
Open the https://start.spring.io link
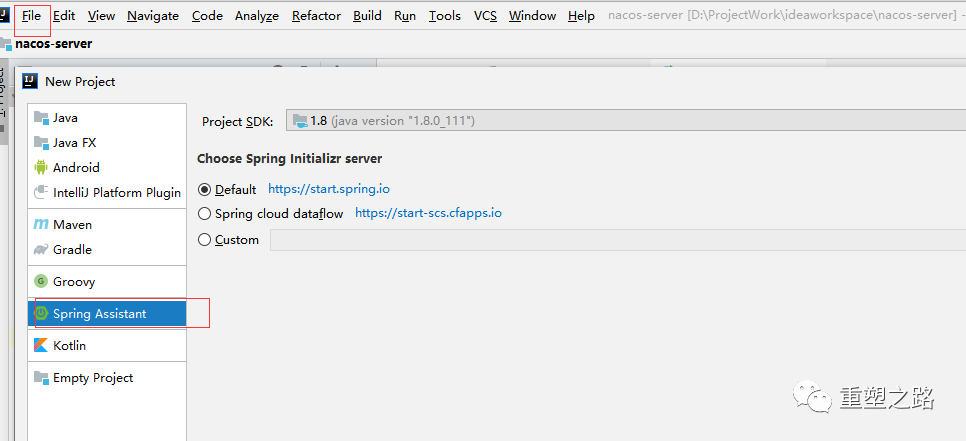click(329, 189)
